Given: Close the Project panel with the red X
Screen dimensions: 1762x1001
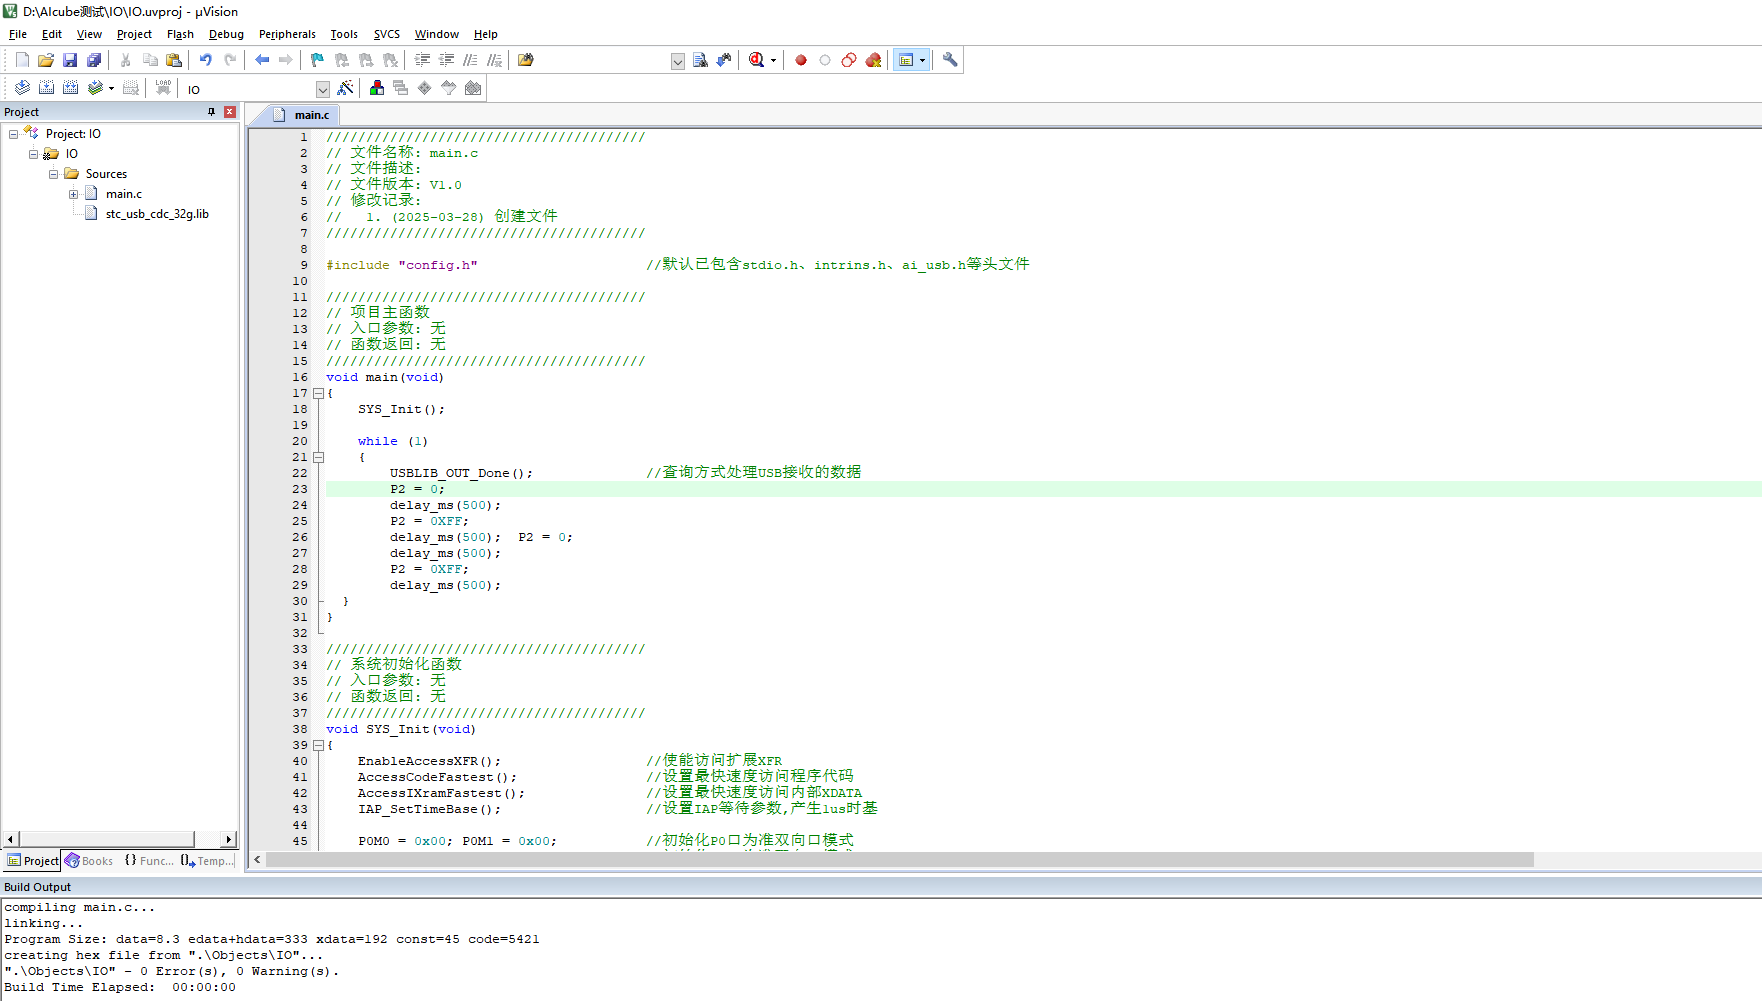Looking at the screenshot, I should click(x=230, y=112).
